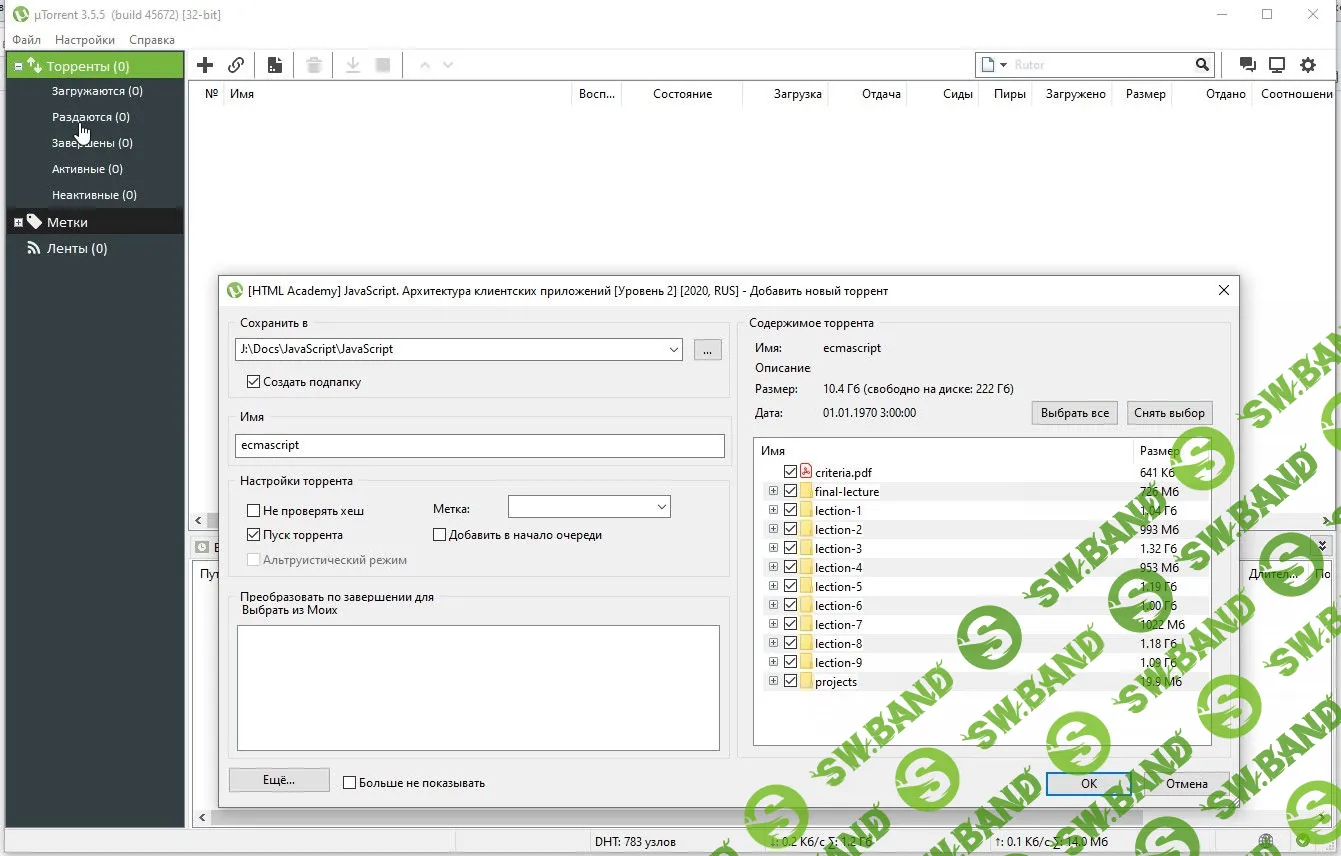Image resolution: width=1341 pixels, height=856 pixels.
Task: Click the remote monitor icon in toolbar
Action: tap(1277, 65)
